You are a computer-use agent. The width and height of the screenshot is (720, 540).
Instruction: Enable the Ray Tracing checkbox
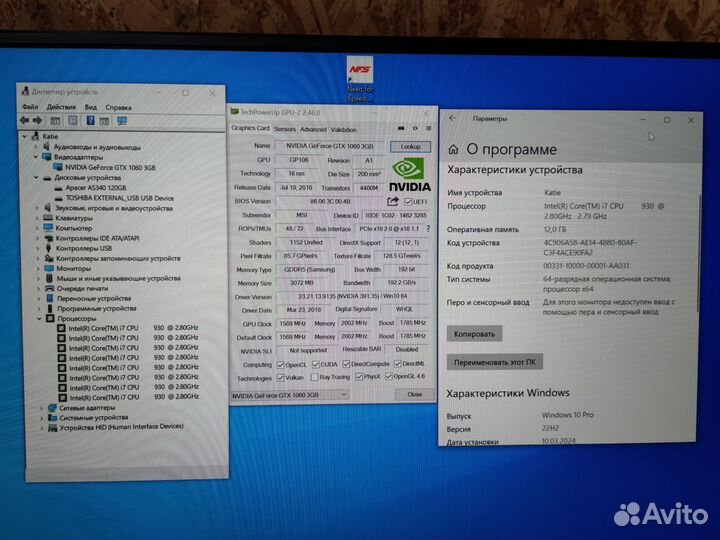[314, 377]
